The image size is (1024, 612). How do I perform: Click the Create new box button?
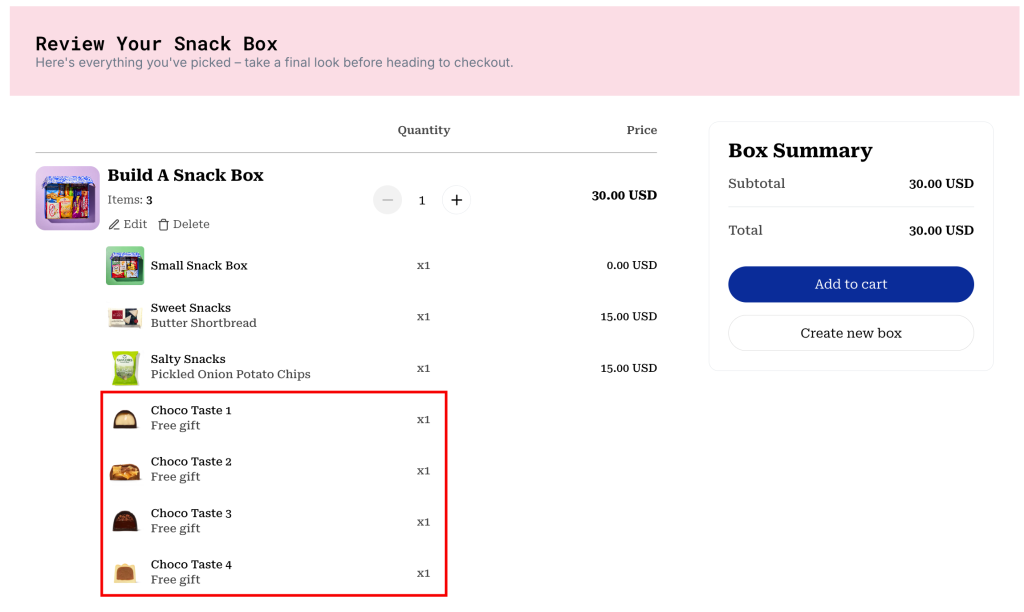(850, 333)
